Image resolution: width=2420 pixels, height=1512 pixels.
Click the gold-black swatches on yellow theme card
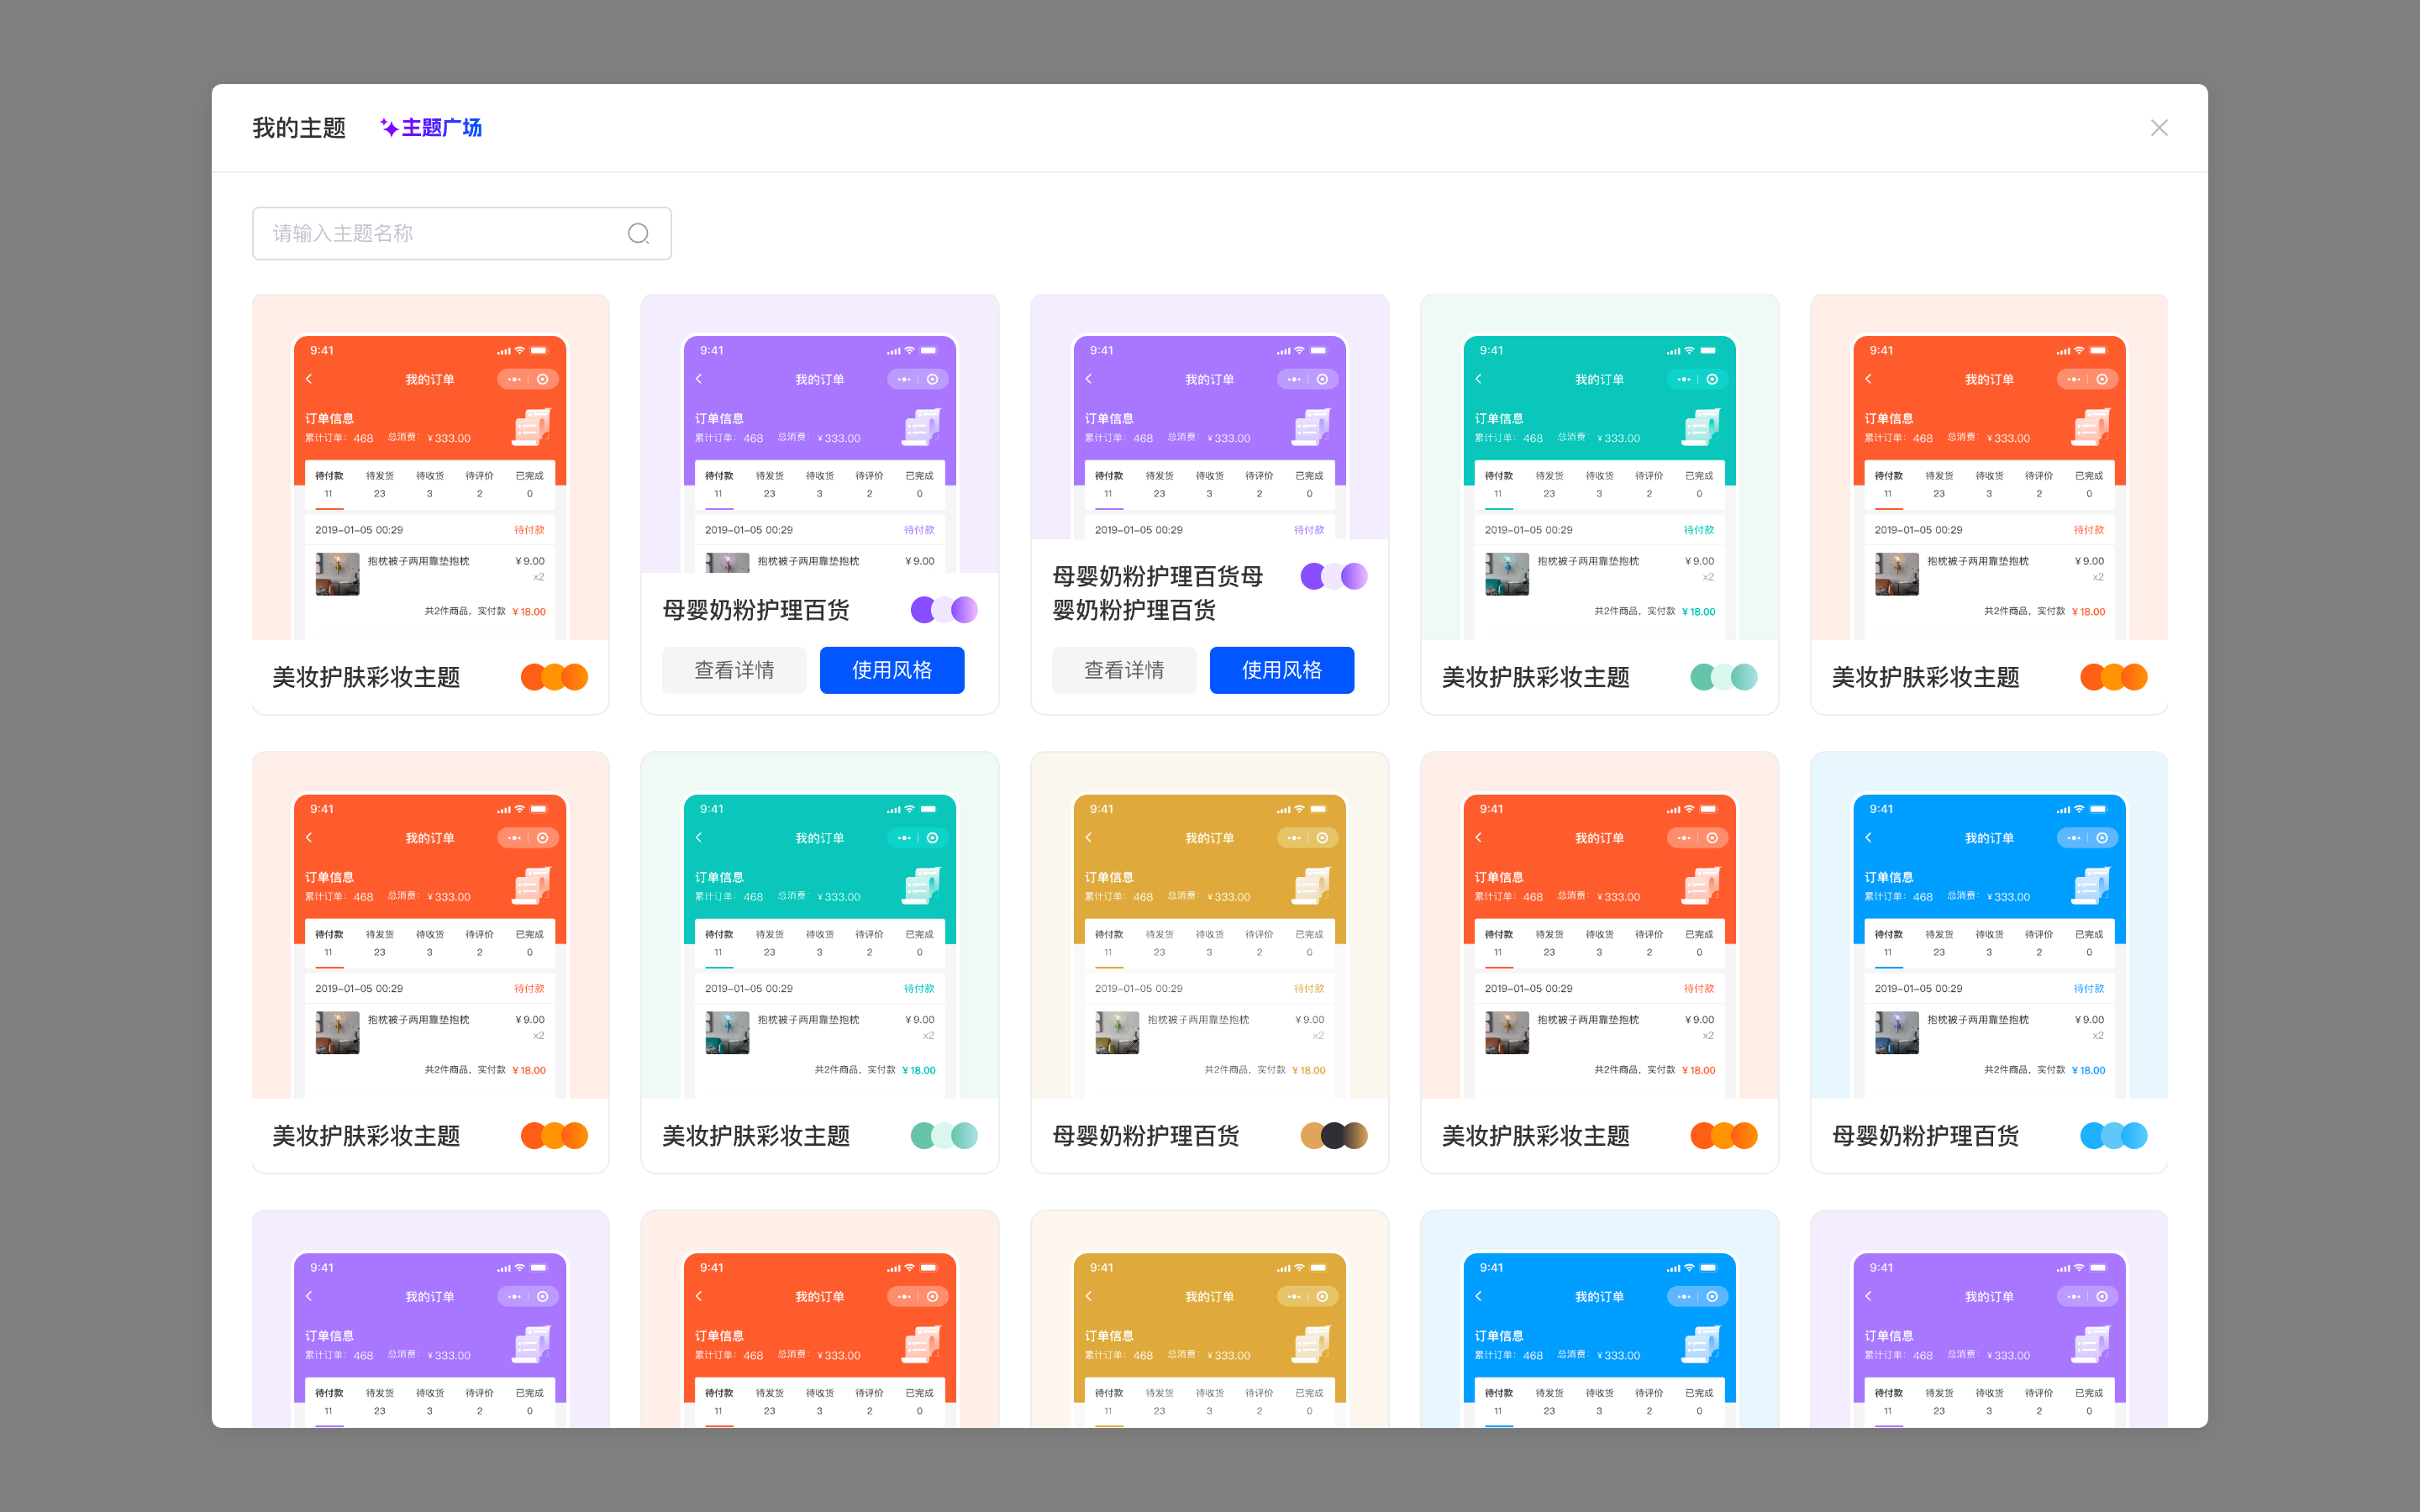tap(1333, 1136)
